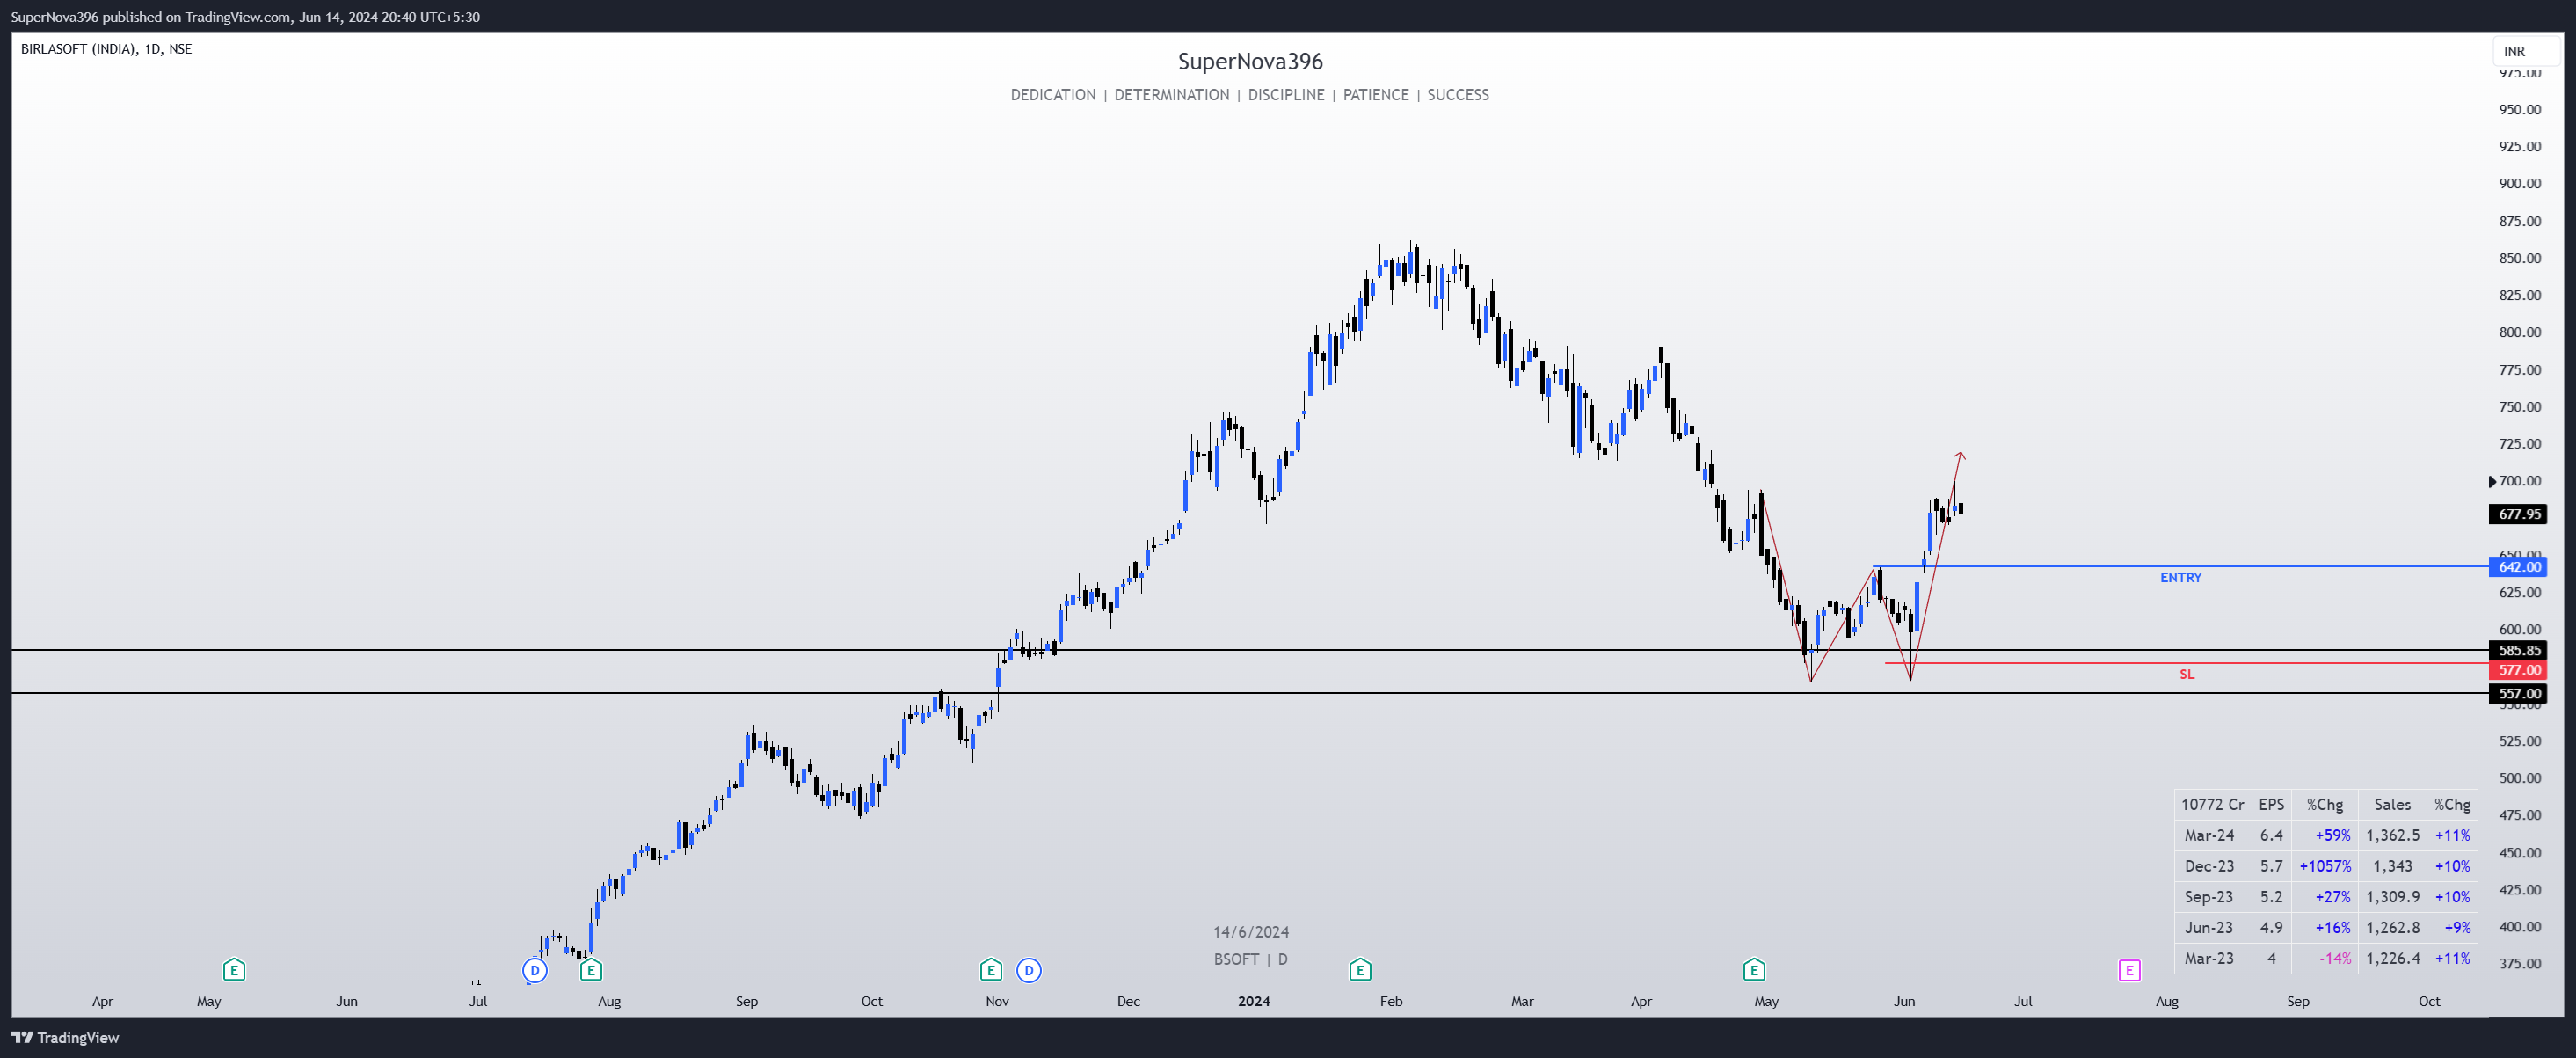Click the 1,309.9 sales value
Image resolution: width=2576 pixels, height=1058 pixels.
[x=2392, y=898]
